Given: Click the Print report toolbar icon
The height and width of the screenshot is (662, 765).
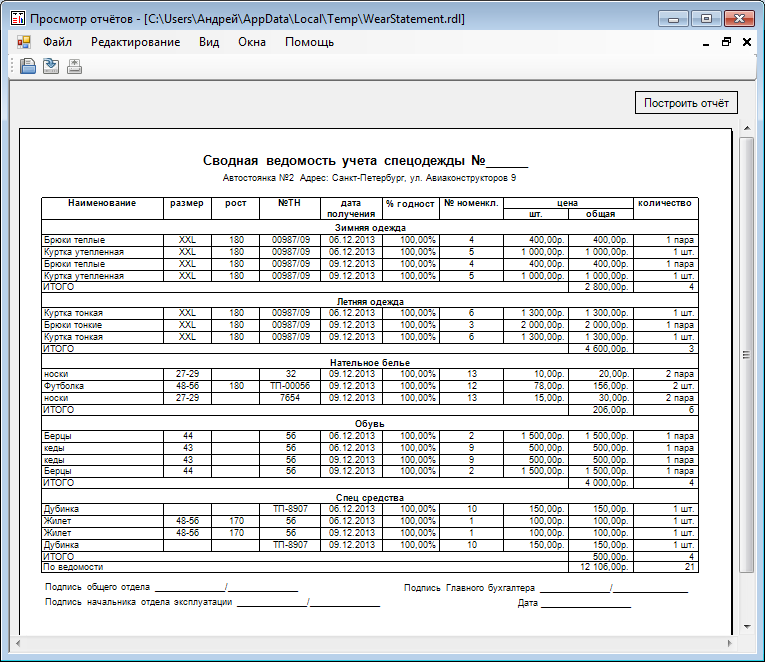Looking at the screenshot, I should [74, 66].
